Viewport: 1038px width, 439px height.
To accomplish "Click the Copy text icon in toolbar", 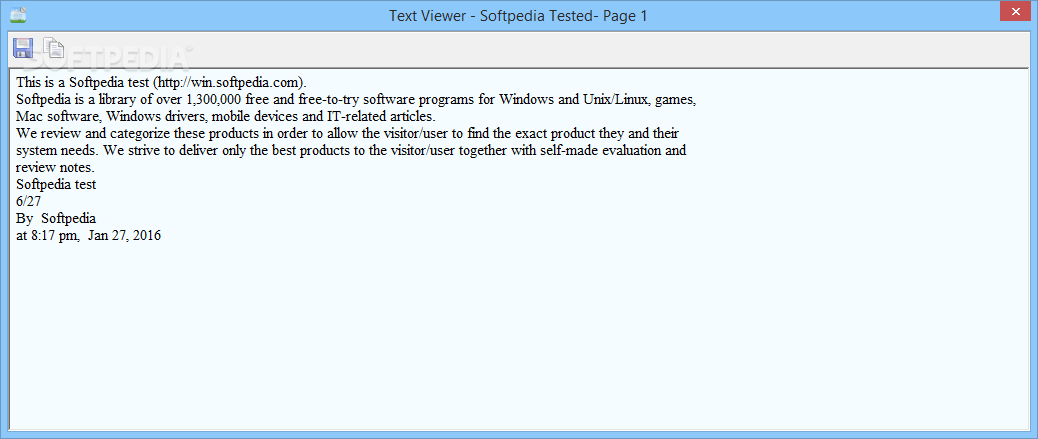I will (x=53, y=48).
